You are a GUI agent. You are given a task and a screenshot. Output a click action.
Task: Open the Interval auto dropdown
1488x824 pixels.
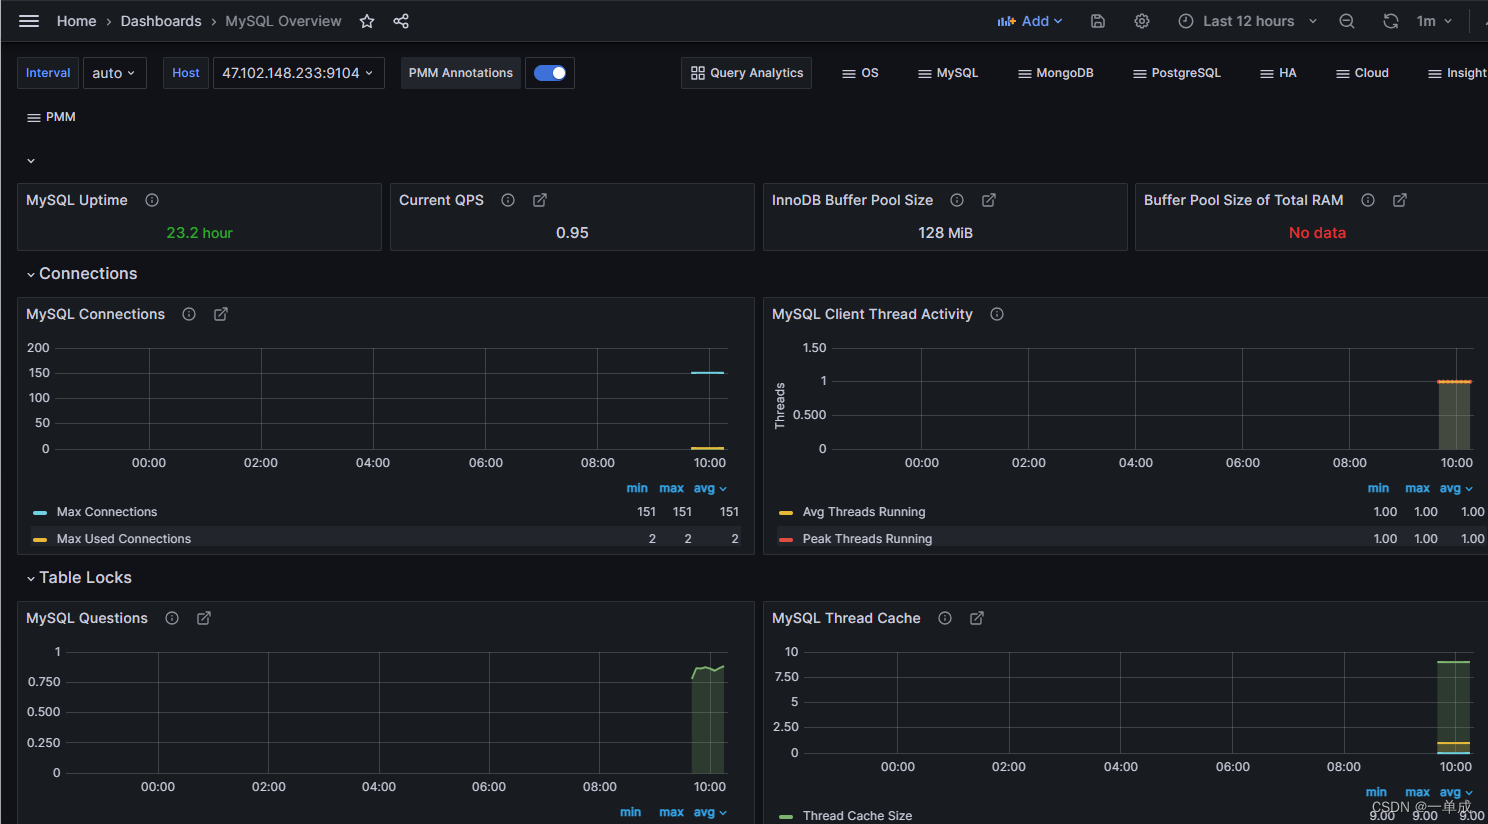[115, 73]
